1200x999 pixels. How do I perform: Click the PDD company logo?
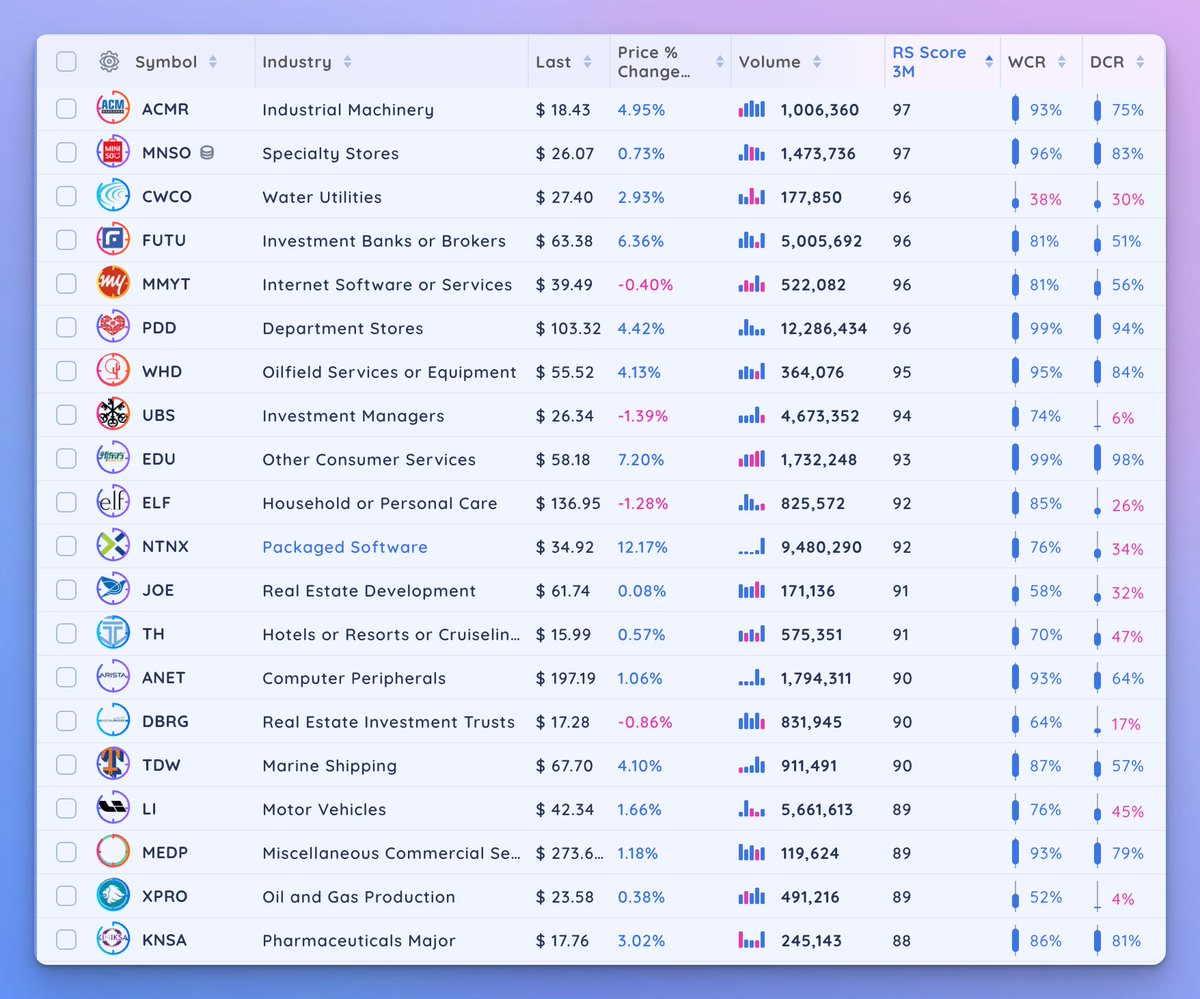tap(113, 328)
